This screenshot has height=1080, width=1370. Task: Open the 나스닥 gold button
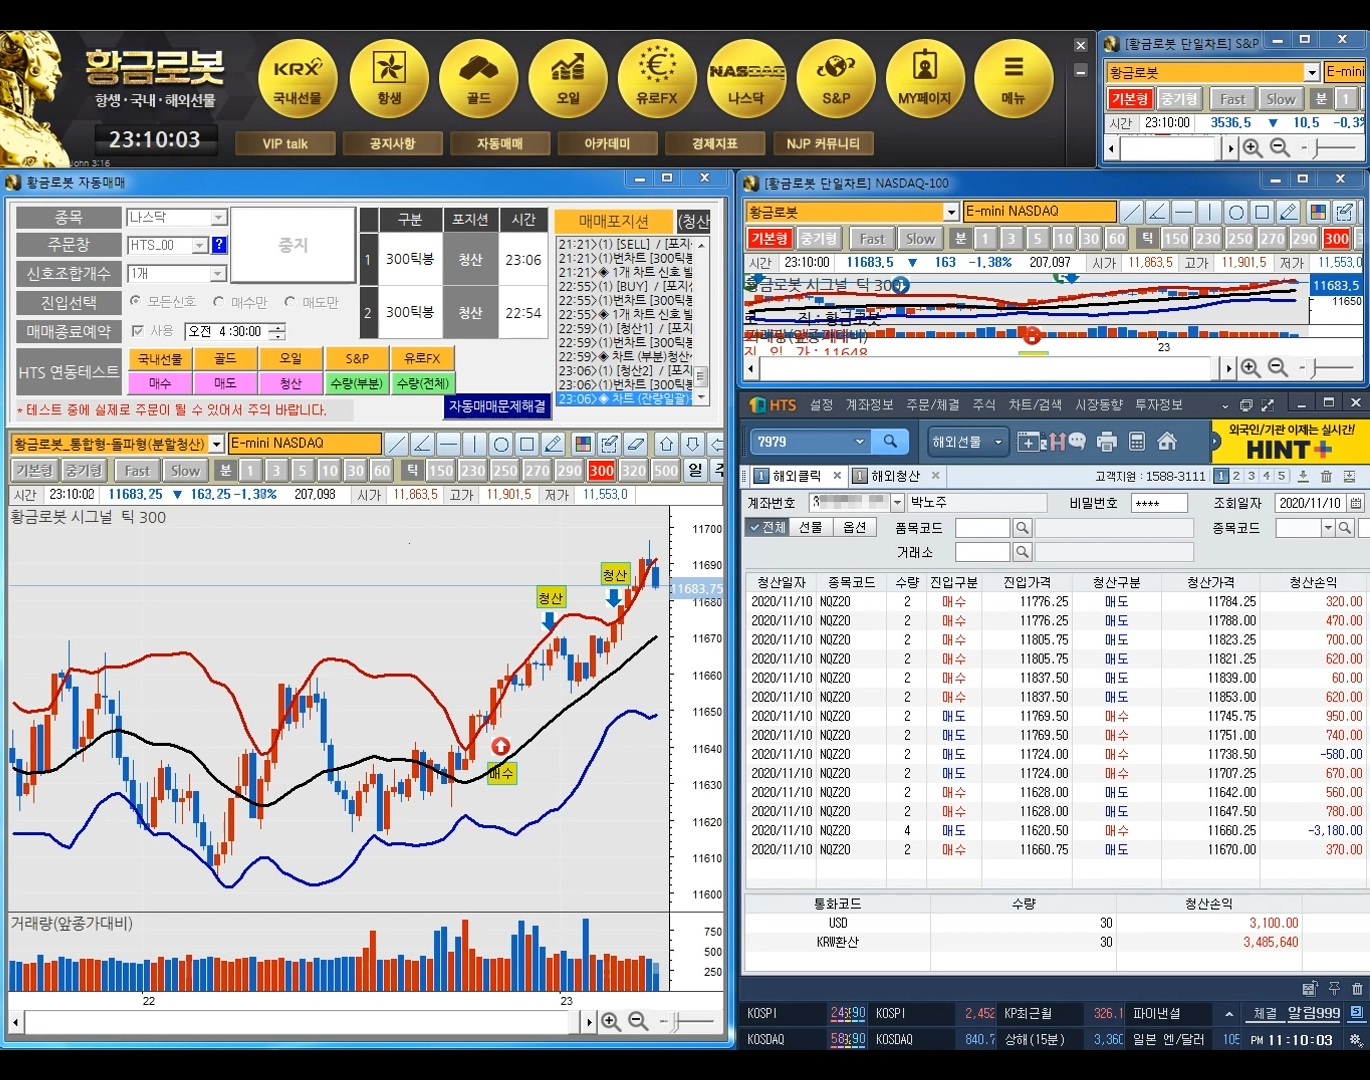(746, 80)
